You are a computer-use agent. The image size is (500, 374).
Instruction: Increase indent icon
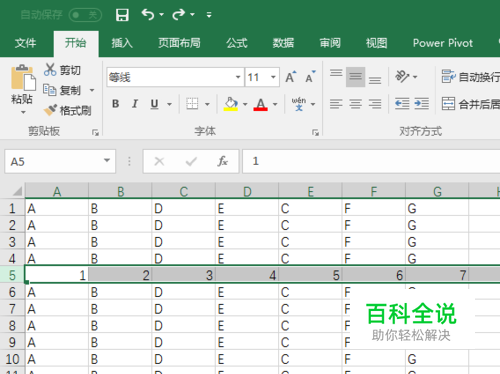(x=422, y=104)
